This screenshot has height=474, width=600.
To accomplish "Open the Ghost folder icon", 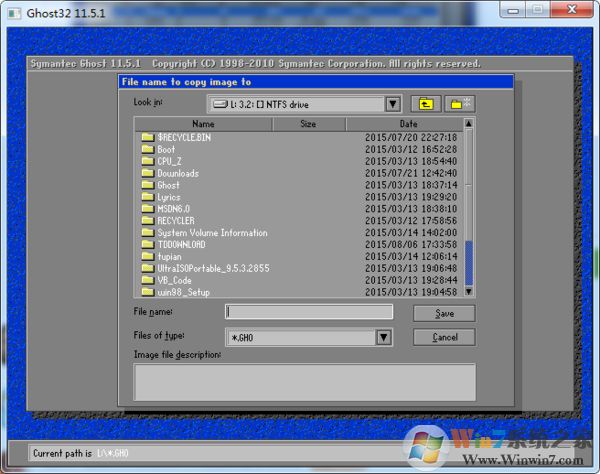I will pyautogui.click(x=147, y=185).
